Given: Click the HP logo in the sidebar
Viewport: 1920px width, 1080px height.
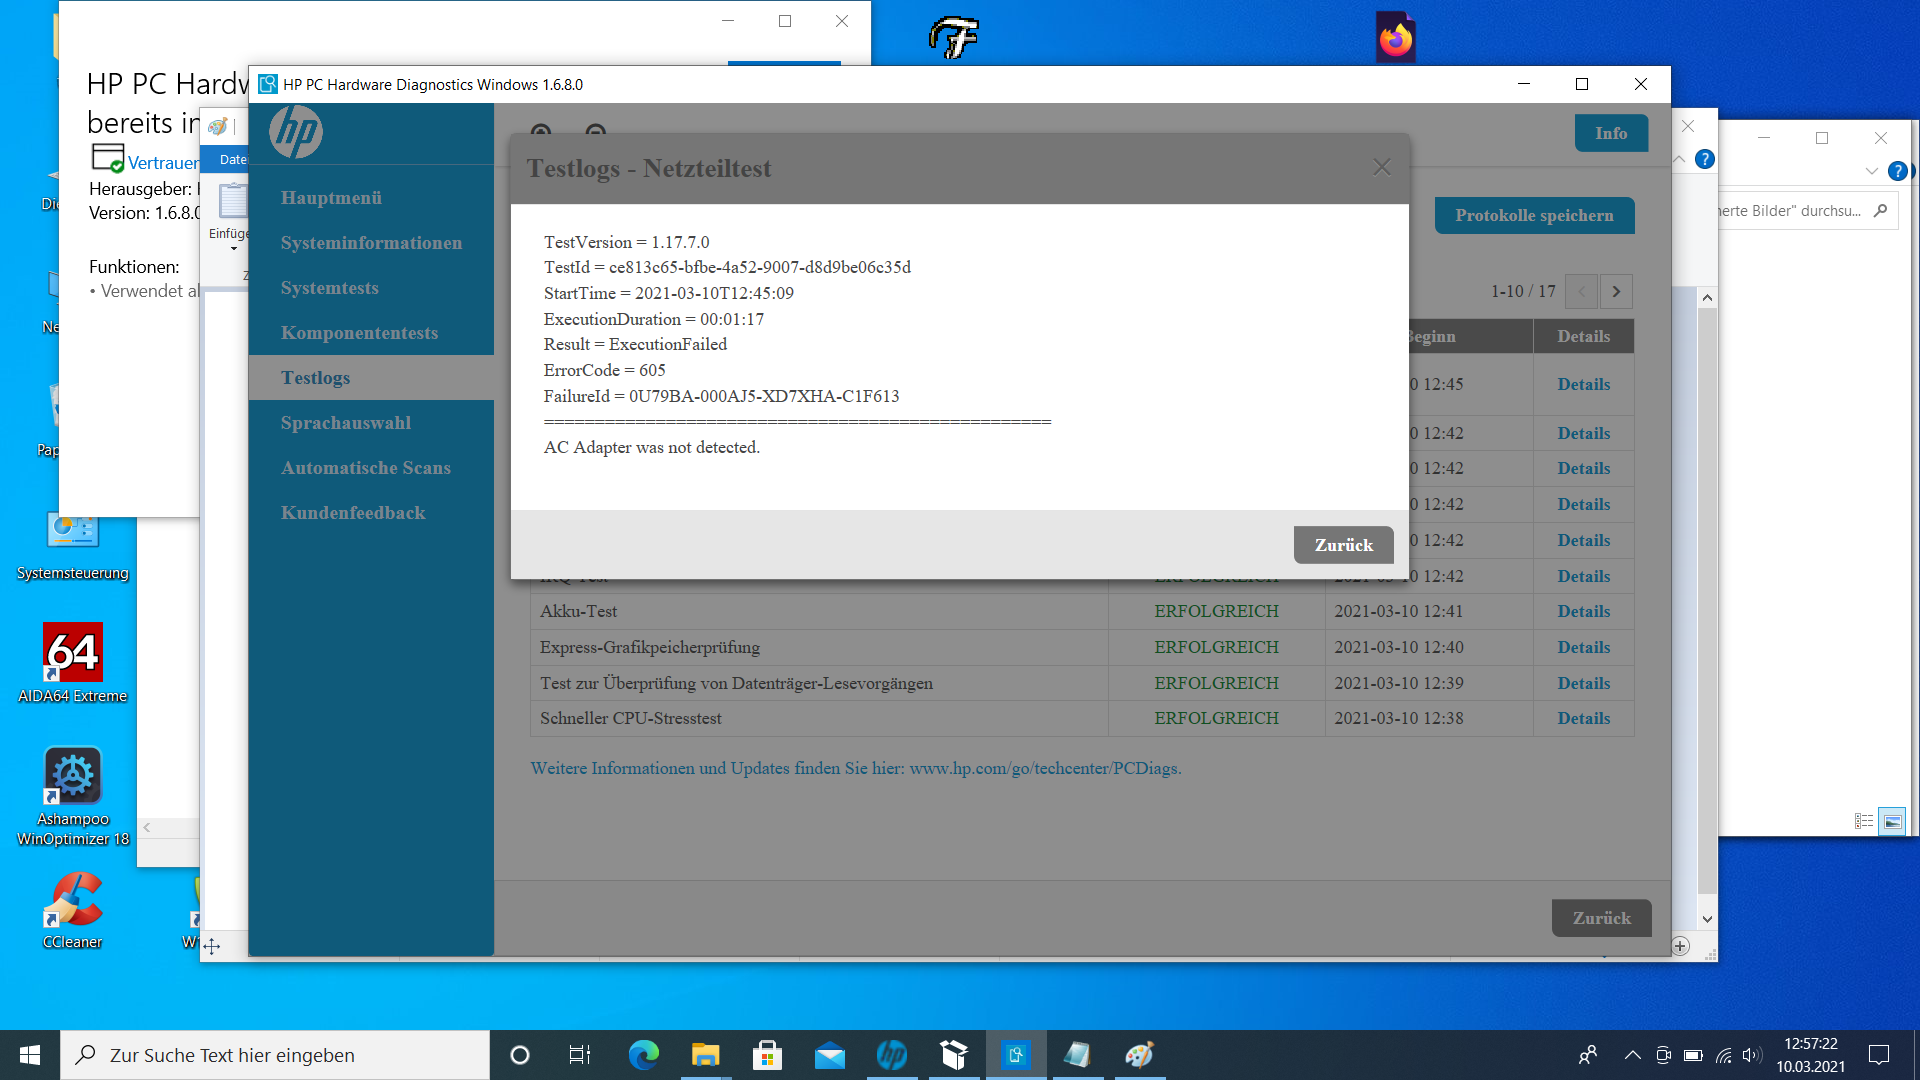Looking at the screenshot, I should click(x=296, y=133).
